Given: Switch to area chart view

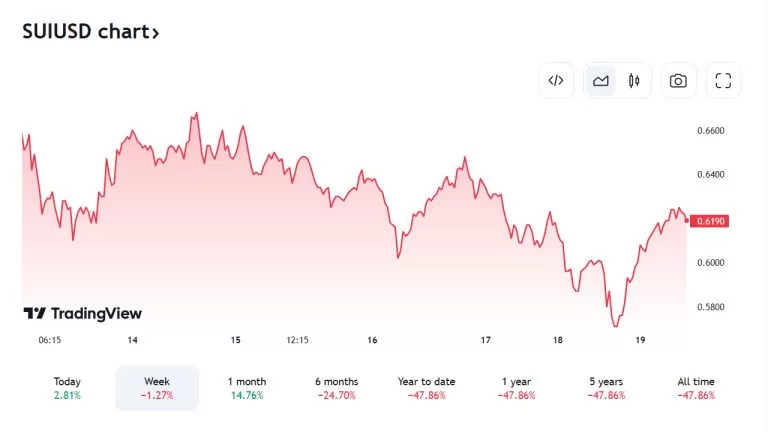Looking at the screenshot, I should pyautogui.click(x=601, y=81).
